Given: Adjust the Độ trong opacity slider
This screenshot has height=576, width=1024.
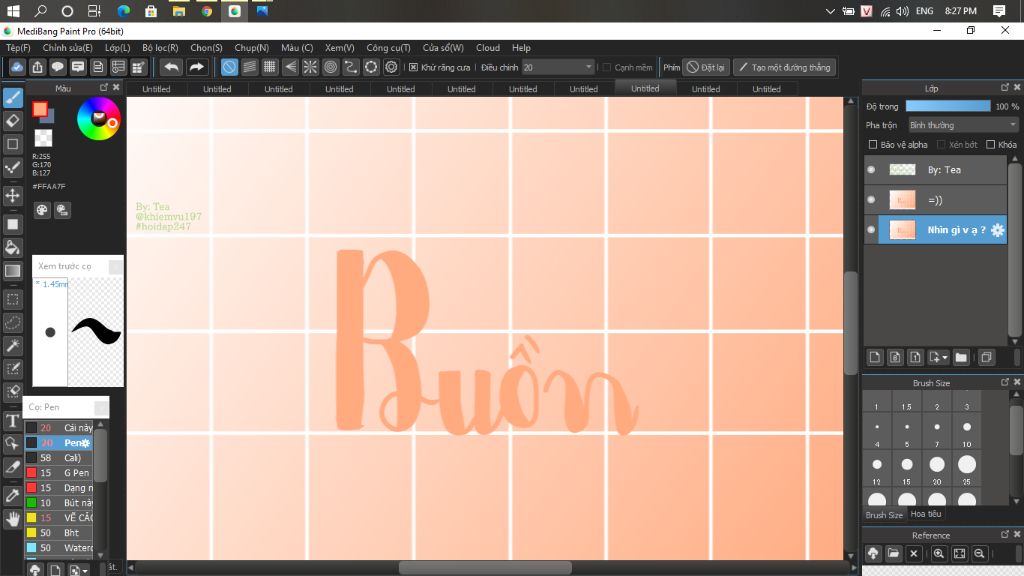Looking at the screenshot, I should (948, 106).
